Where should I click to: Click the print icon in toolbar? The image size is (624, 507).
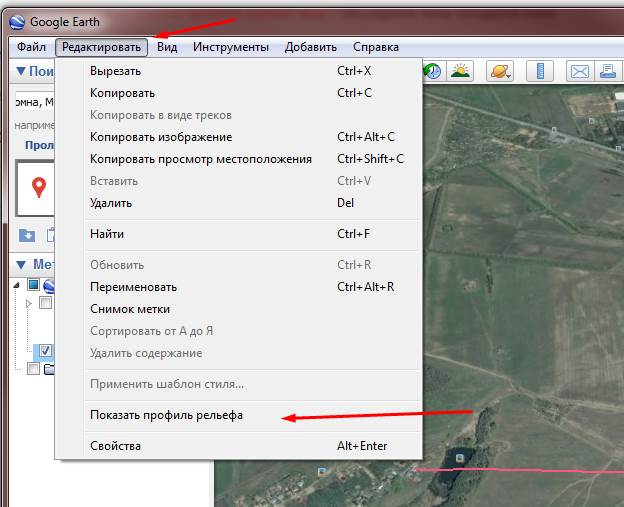pos(607,71)
